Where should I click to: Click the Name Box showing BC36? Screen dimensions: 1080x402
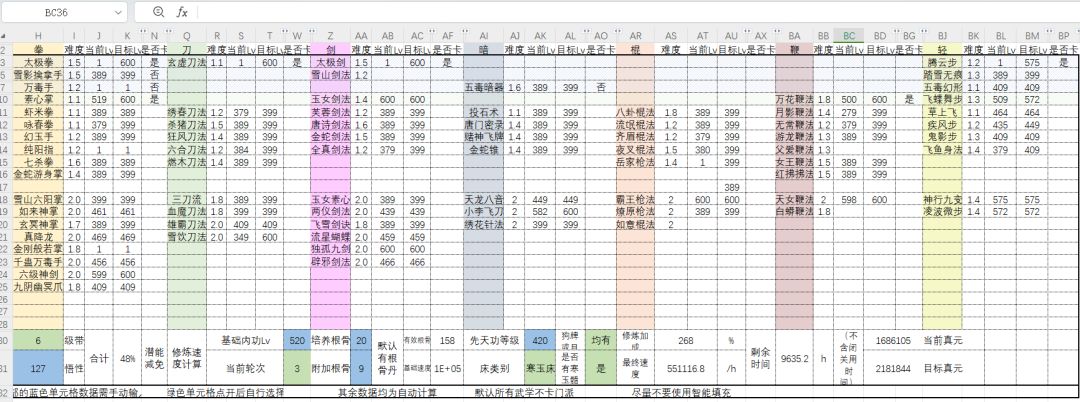tap(56, 12)
